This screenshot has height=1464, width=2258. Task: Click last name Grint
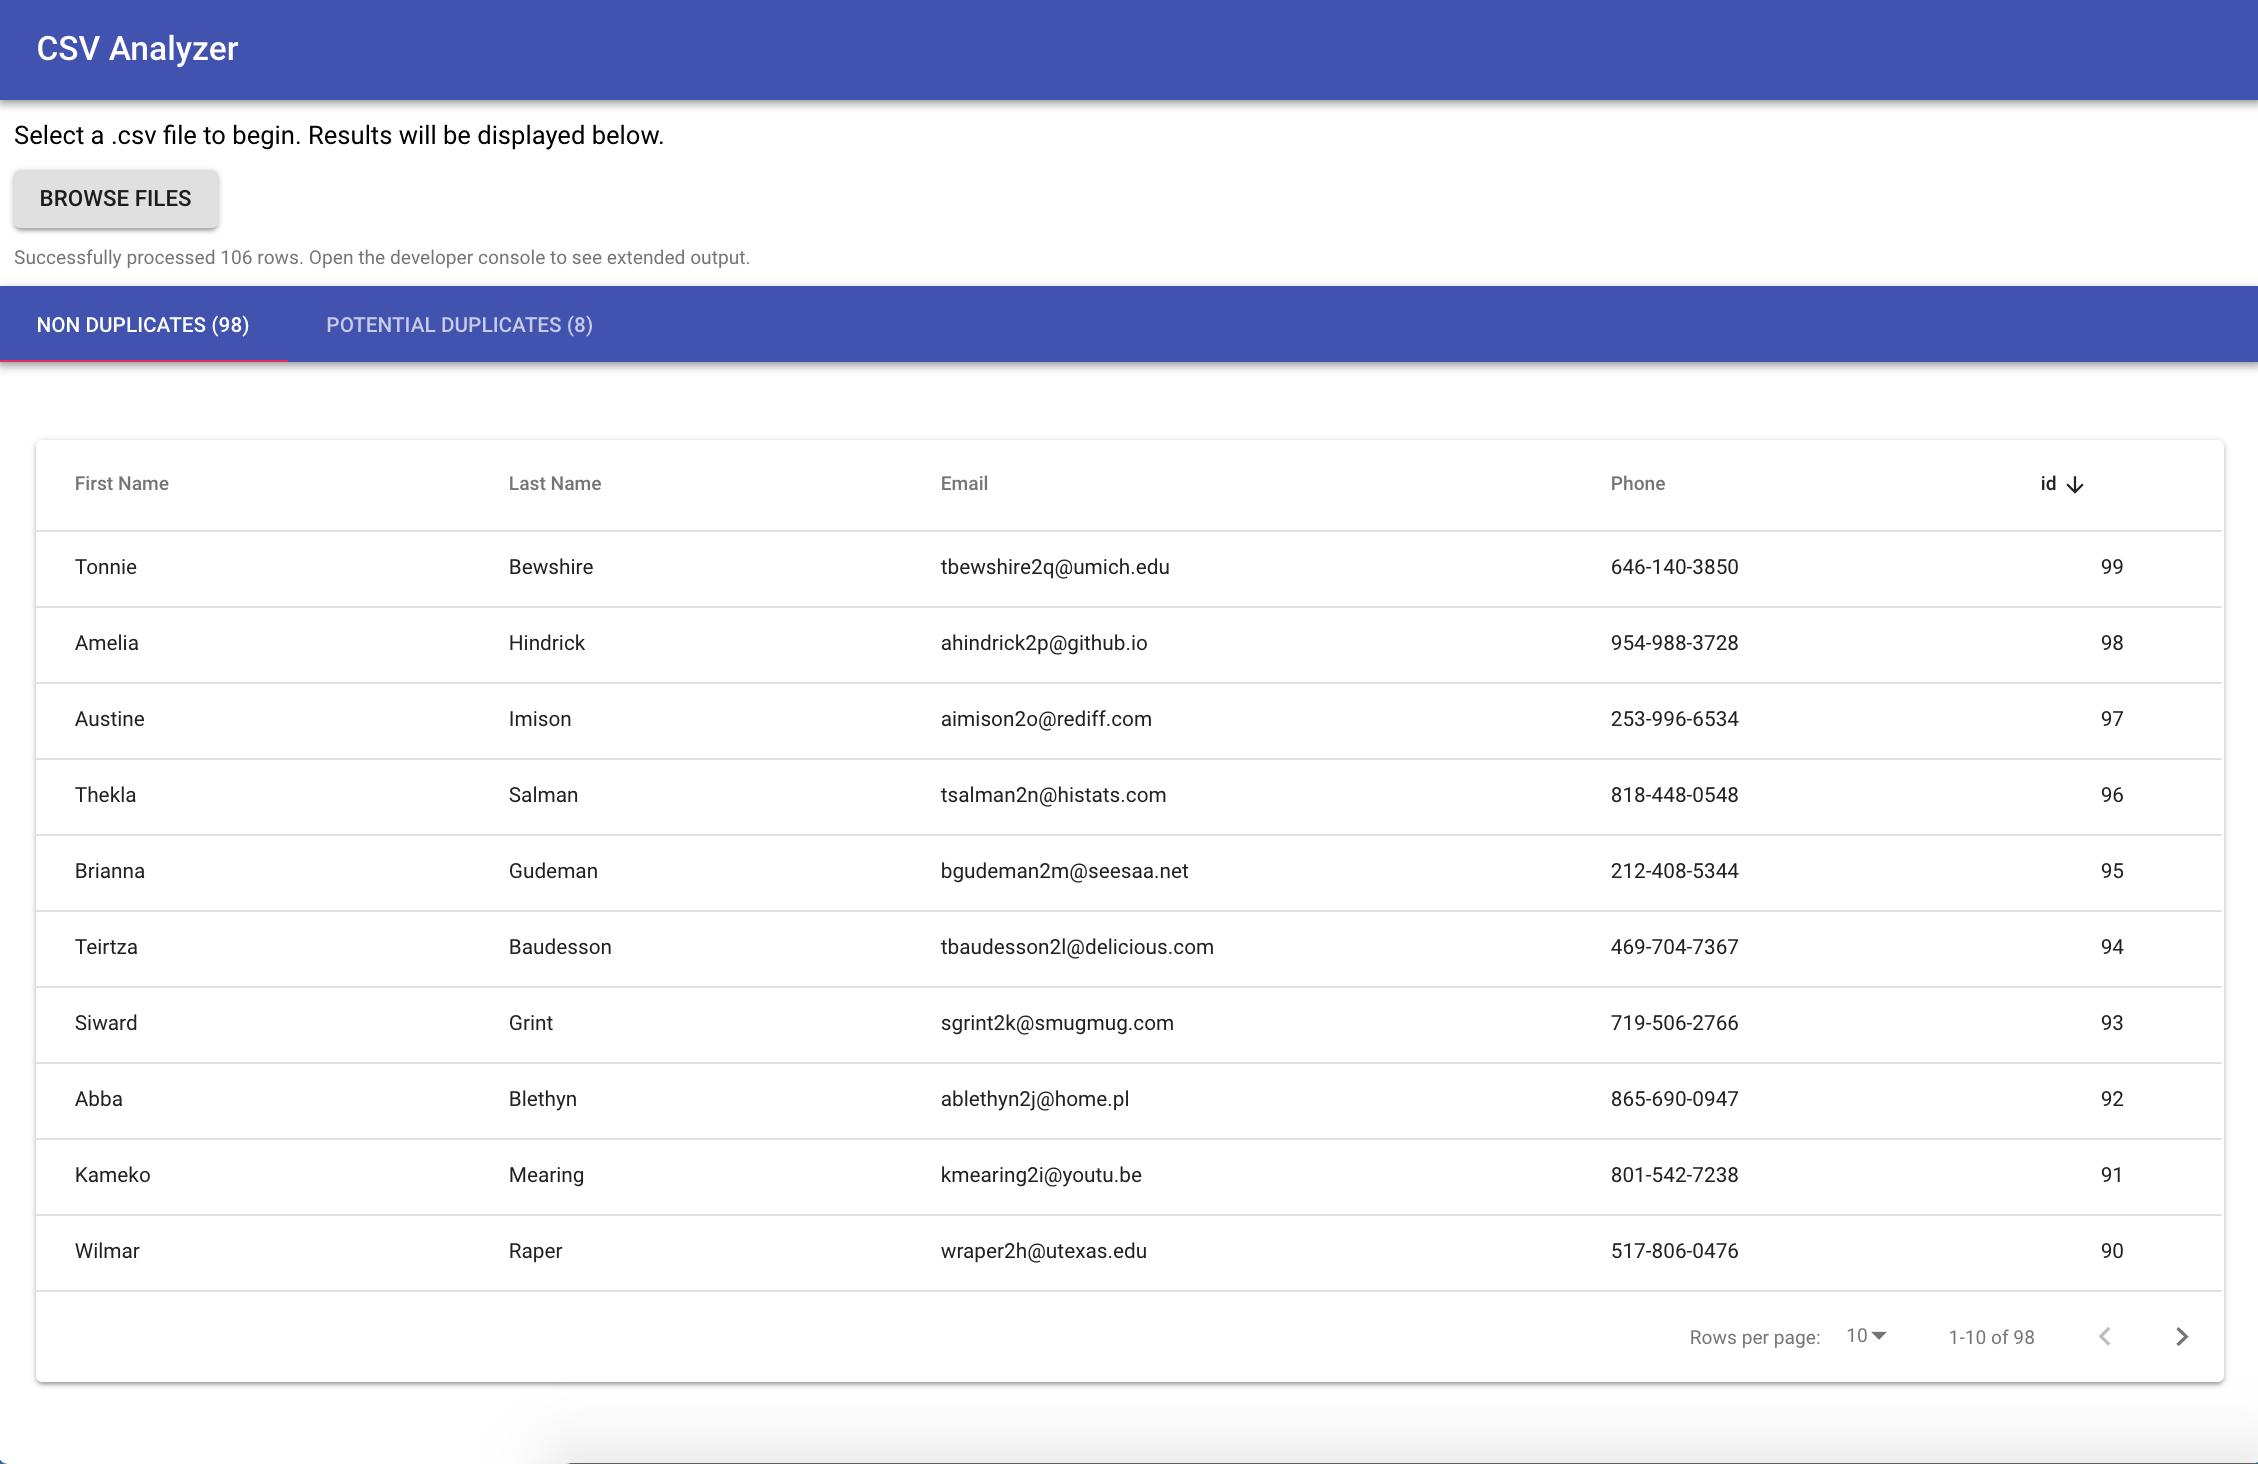[x=530, y=1023]
